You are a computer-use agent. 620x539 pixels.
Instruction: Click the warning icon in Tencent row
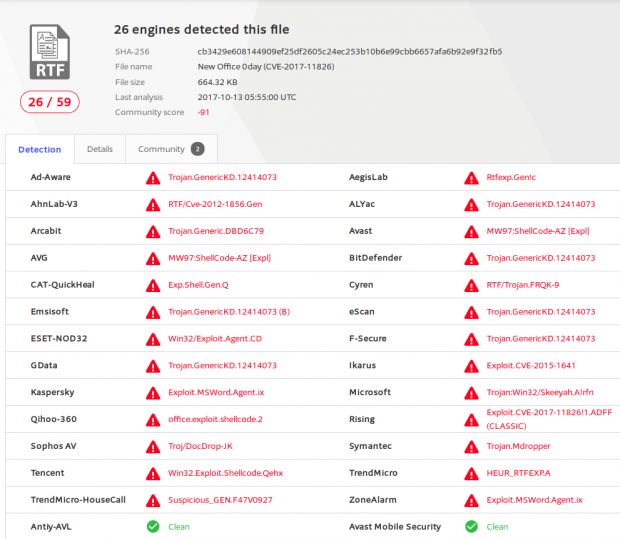[153, 474]
